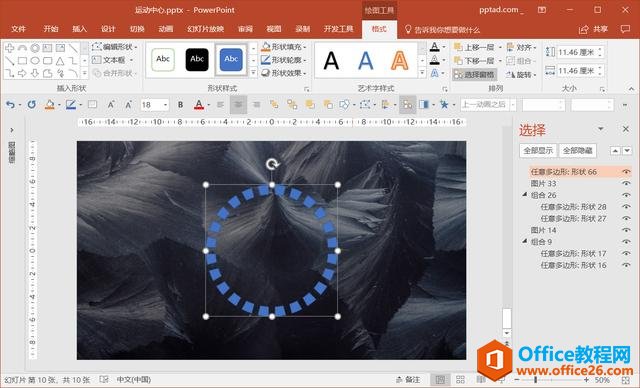Click the 编辑形状 edit shape icon
Image resolution: width=640 pixels, height=388 pixels.
click(x=96, y=47)
